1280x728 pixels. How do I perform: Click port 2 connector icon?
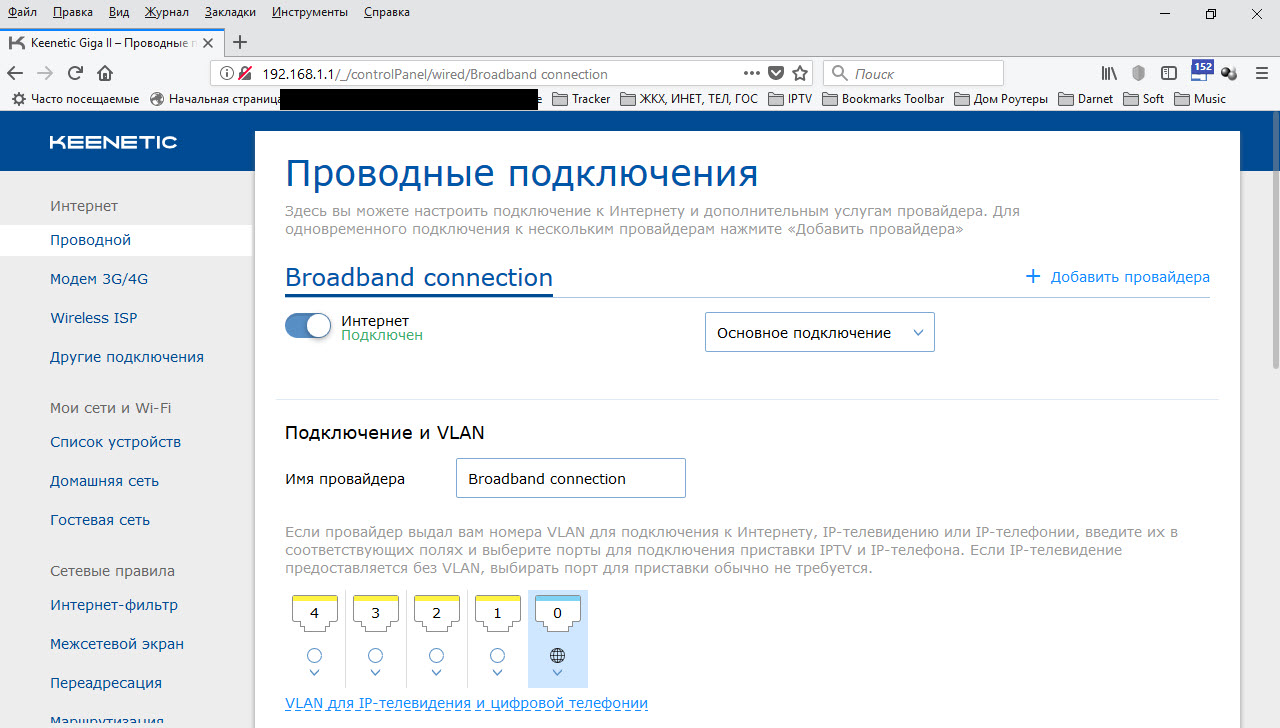pos(436,611)
